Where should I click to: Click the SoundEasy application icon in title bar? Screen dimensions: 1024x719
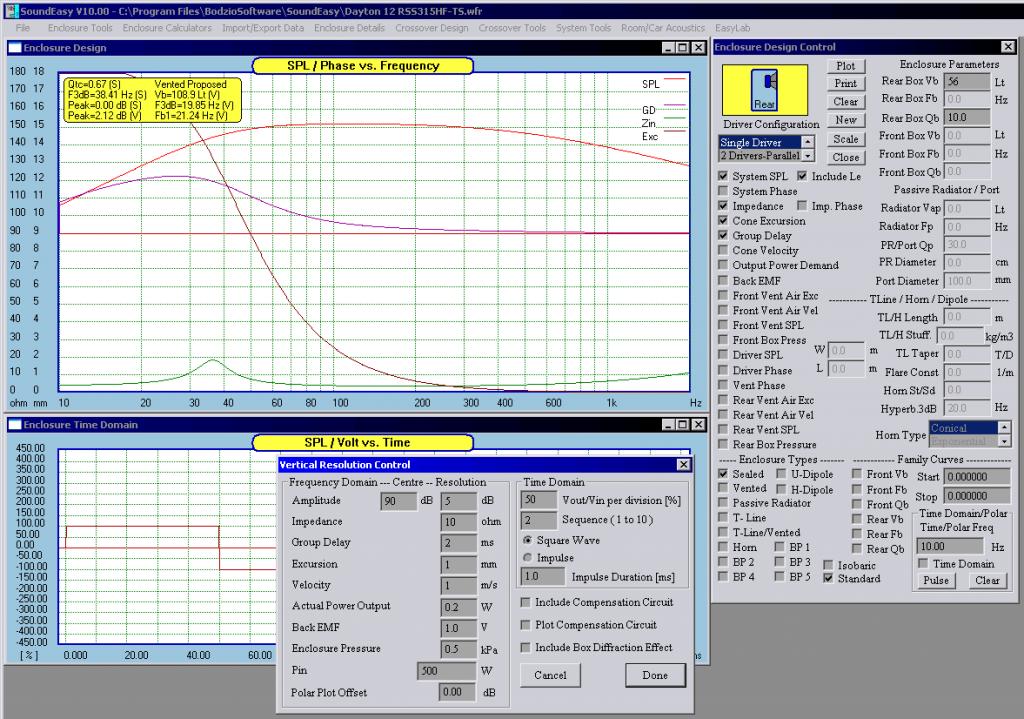click(x=11, y=11)
